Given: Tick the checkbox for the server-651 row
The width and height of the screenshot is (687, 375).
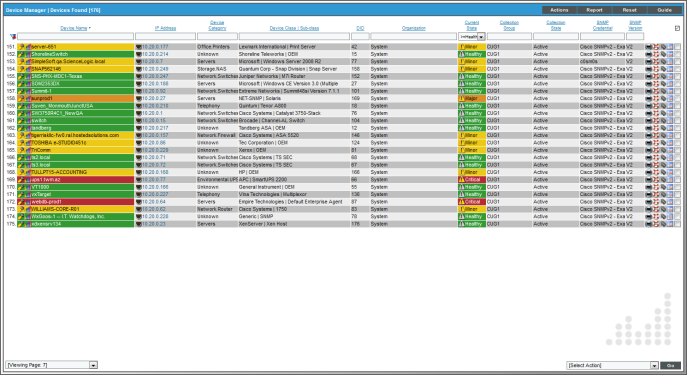Looking at the screenshot, I should [x=677, y=47].
